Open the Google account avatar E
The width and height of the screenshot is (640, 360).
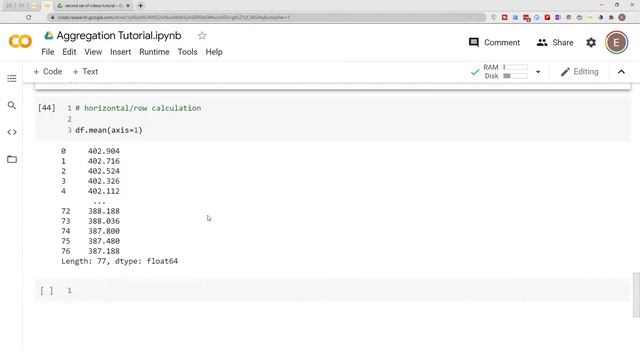[x=616, y=42]
